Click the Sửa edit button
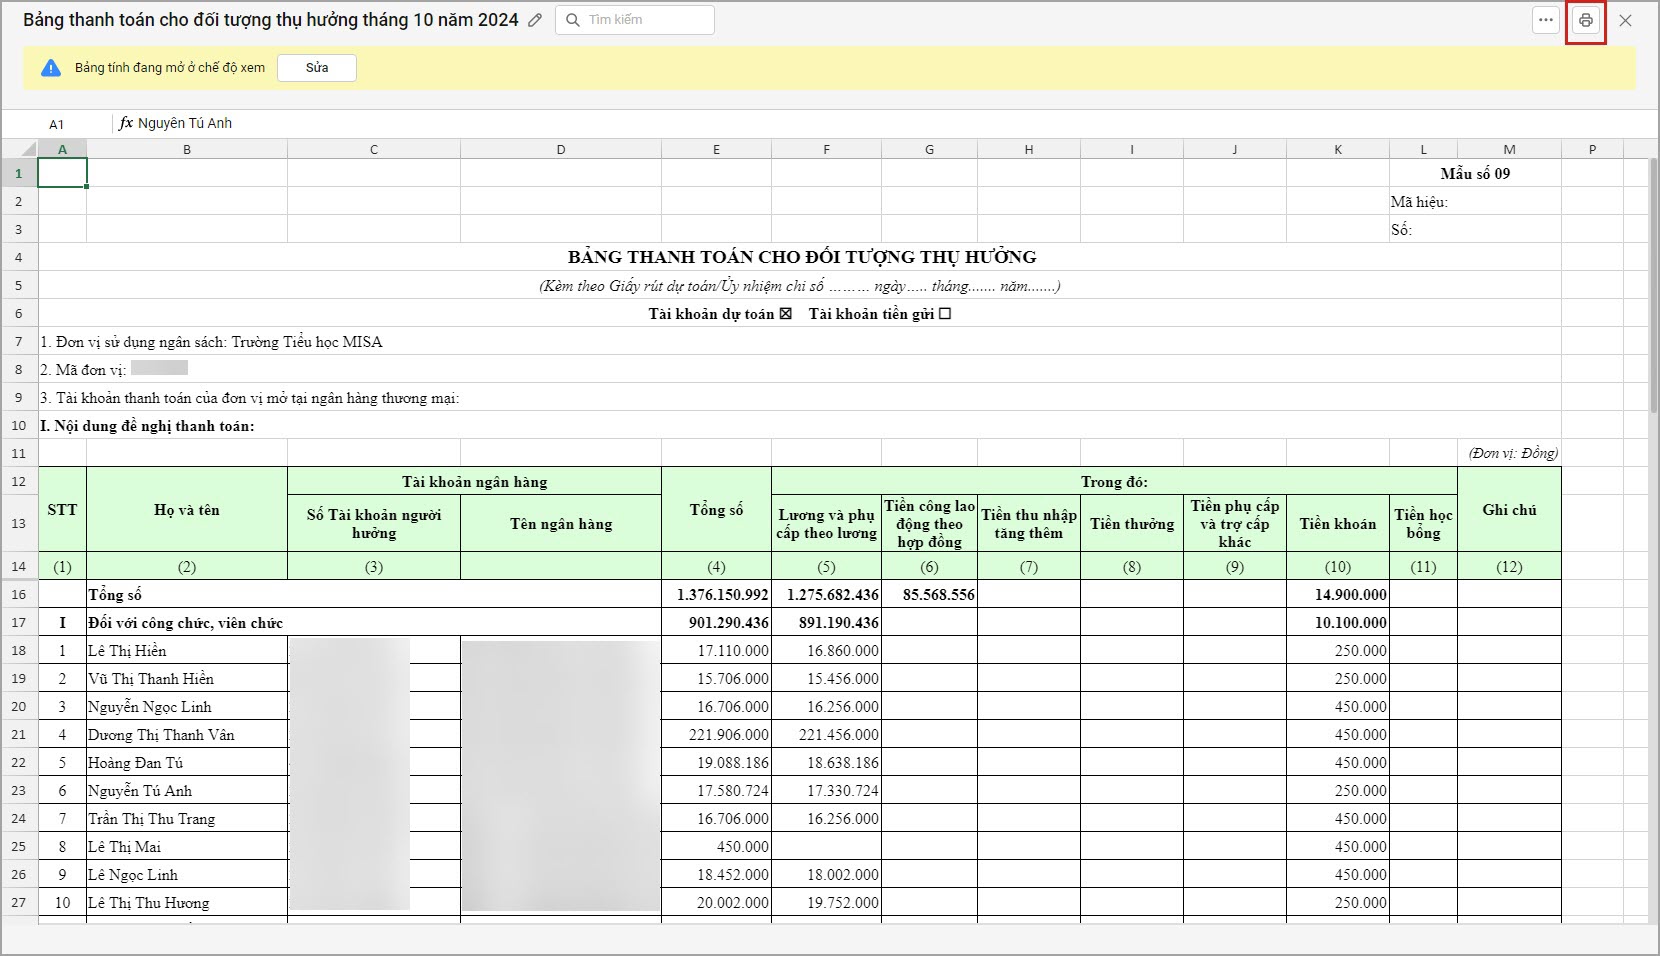1660x956 pixels. click(317, 68)
